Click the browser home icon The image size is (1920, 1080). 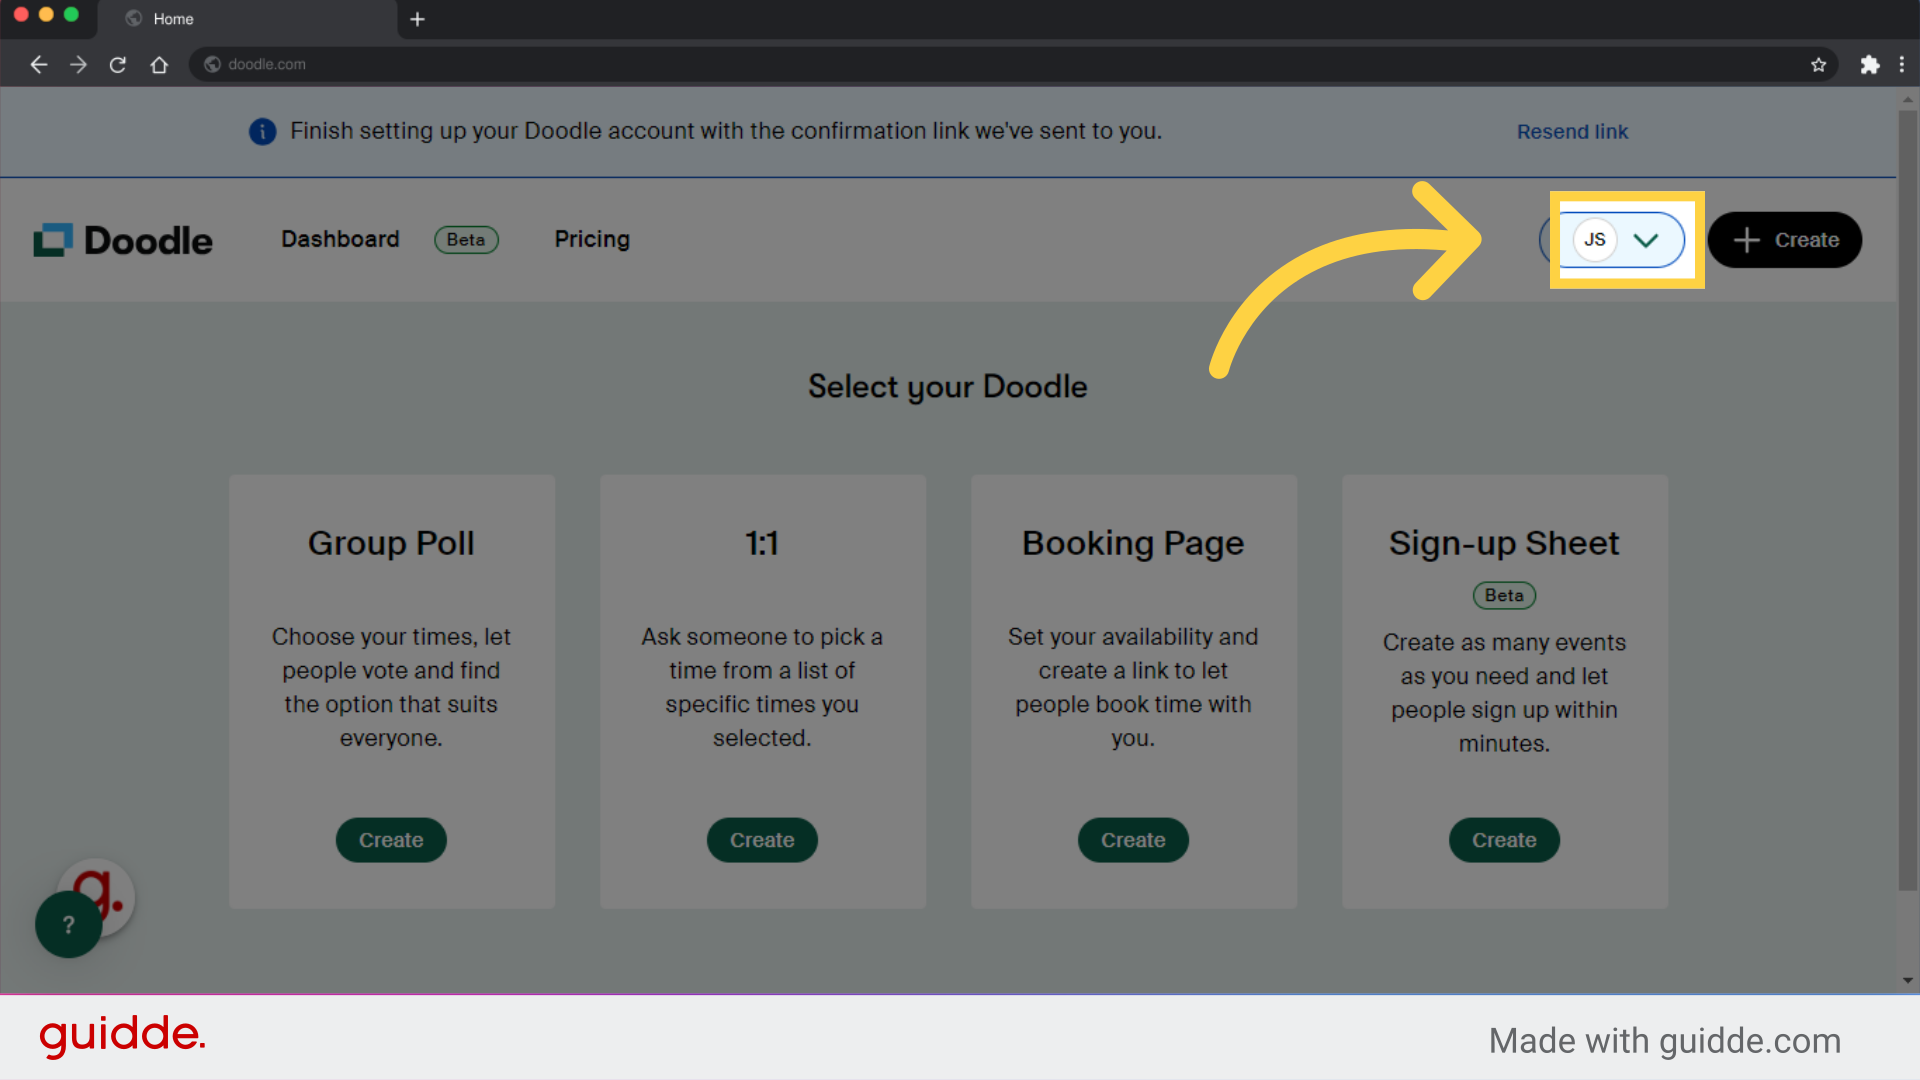pos(159,64)
